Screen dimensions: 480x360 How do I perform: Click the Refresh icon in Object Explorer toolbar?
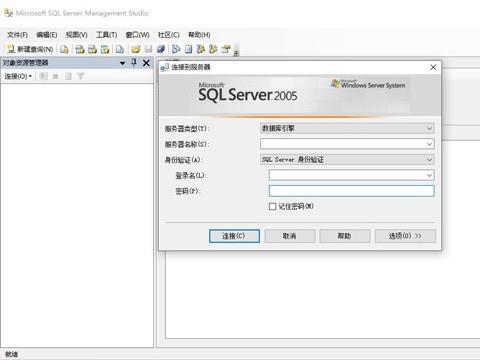tap(68, 76)
